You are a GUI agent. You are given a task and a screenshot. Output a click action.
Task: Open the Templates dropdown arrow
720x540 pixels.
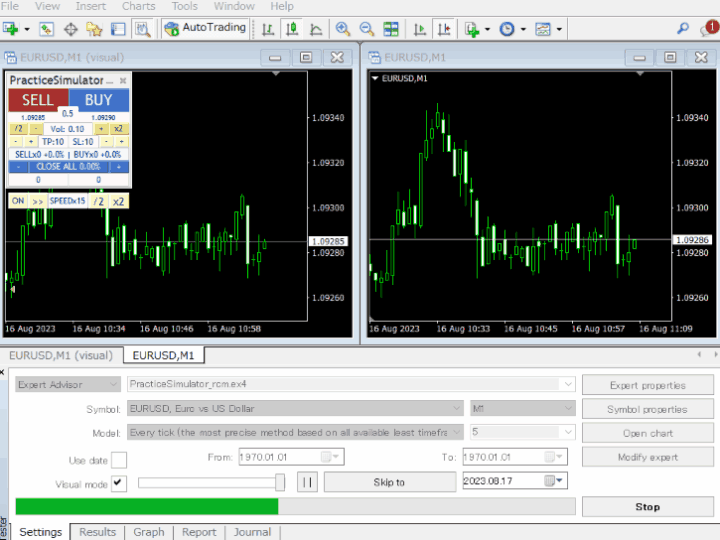[x=559, y=29]
